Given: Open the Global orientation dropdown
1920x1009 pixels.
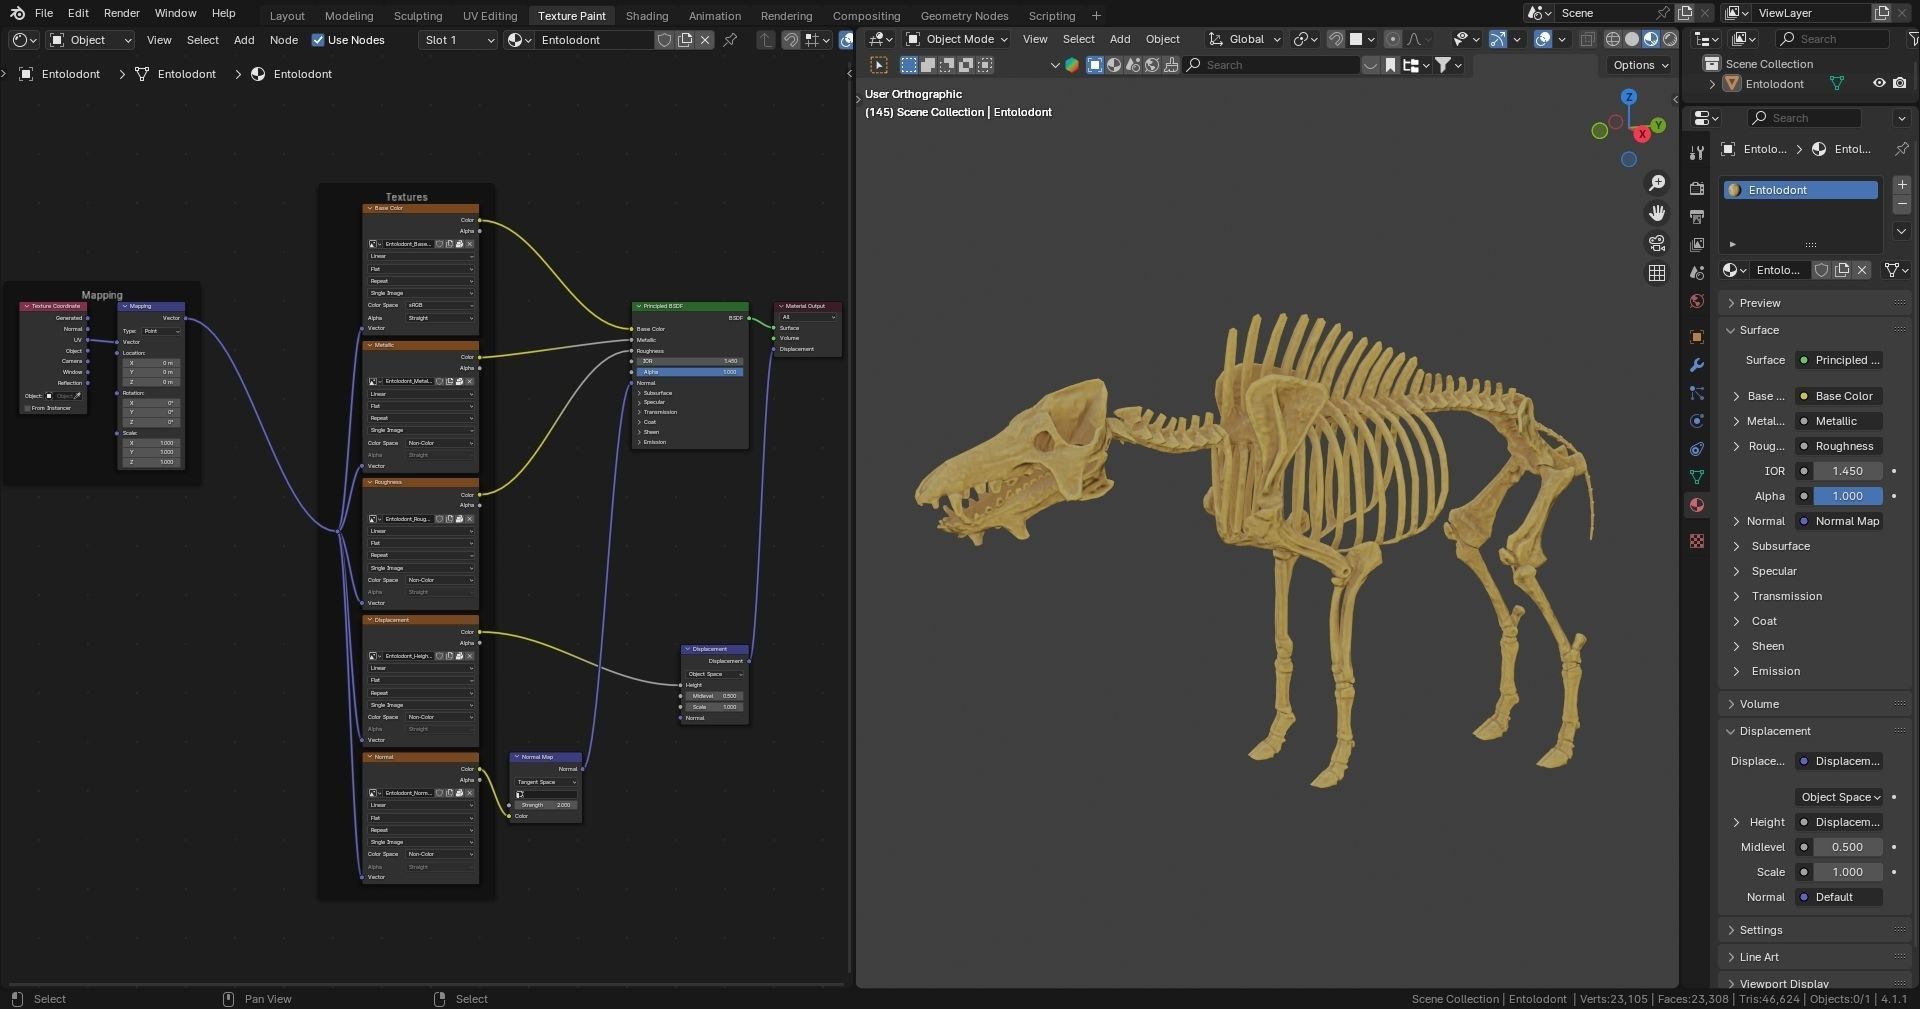Looking at the screenshot, I should pos(1244,39).
